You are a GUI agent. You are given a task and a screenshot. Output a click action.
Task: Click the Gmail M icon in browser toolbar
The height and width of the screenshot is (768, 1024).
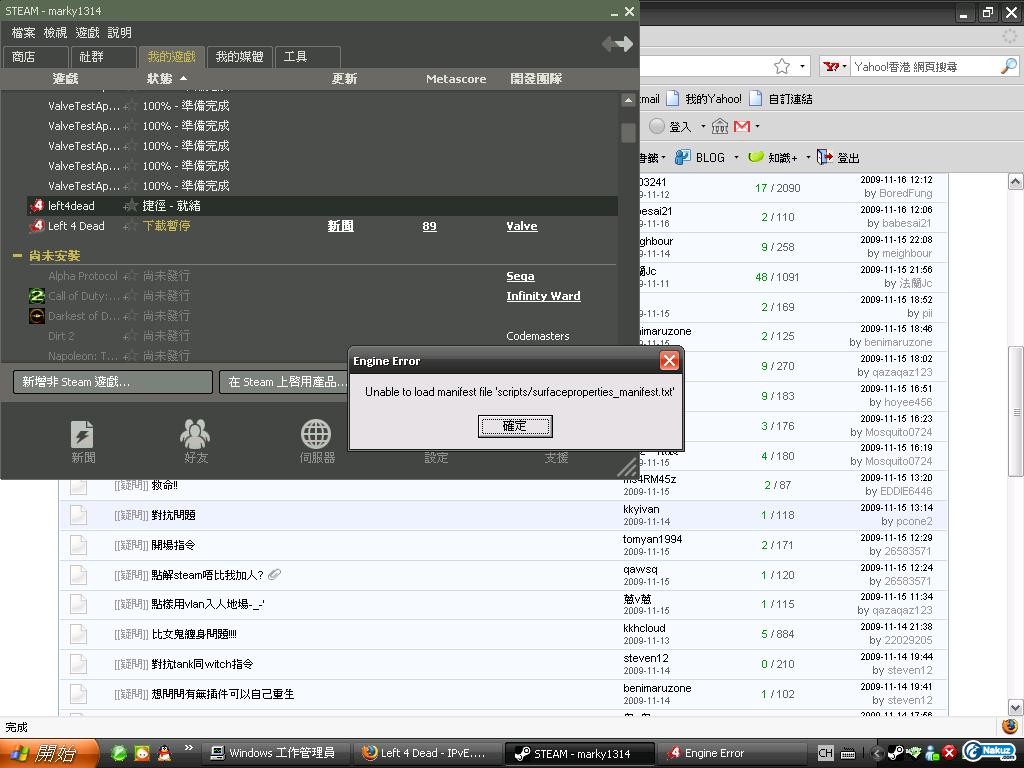click(x=742, y=126)
